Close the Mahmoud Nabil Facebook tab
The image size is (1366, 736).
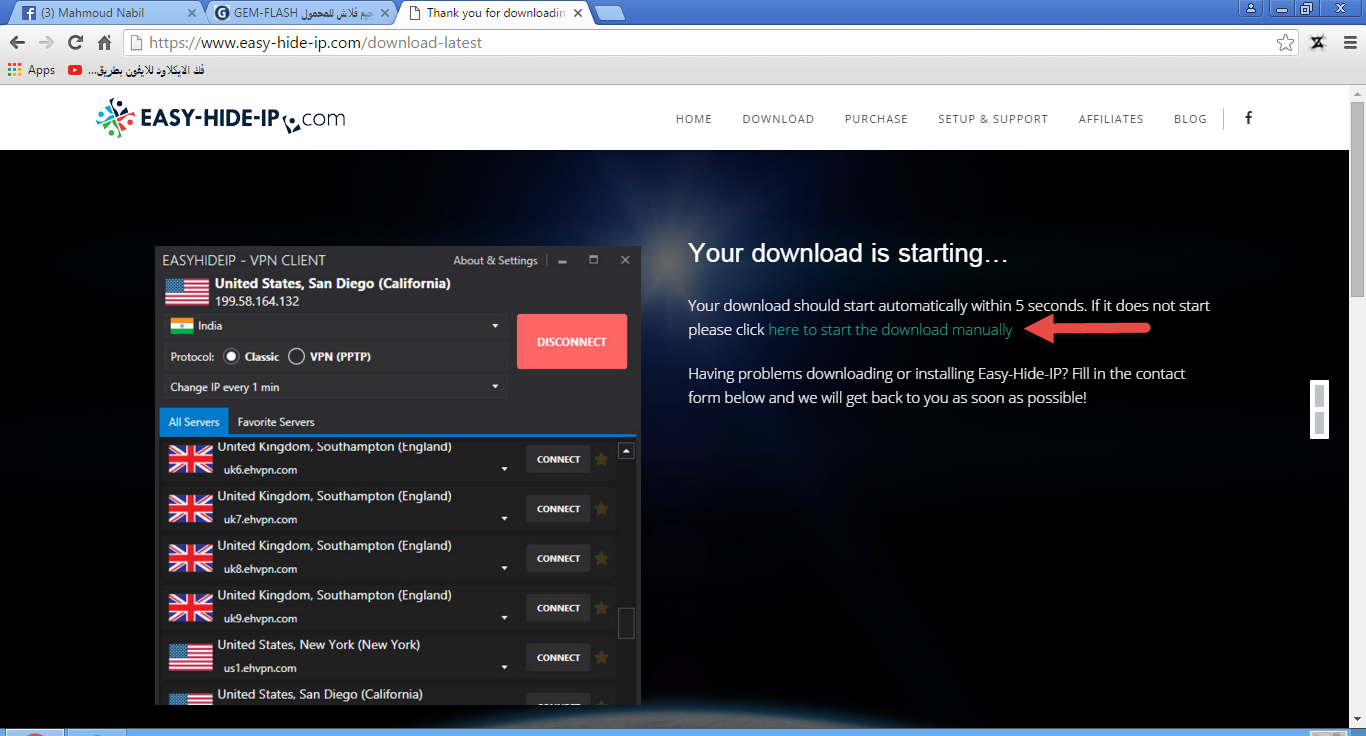[192, 13]
